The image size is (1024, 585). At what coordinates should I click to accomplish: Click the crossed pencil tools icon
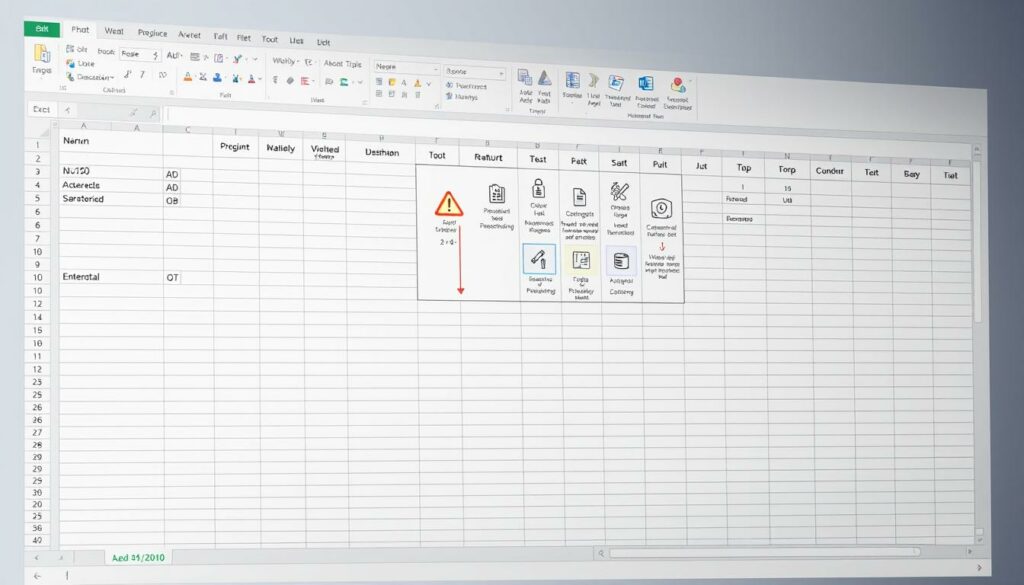pos(619,192)
